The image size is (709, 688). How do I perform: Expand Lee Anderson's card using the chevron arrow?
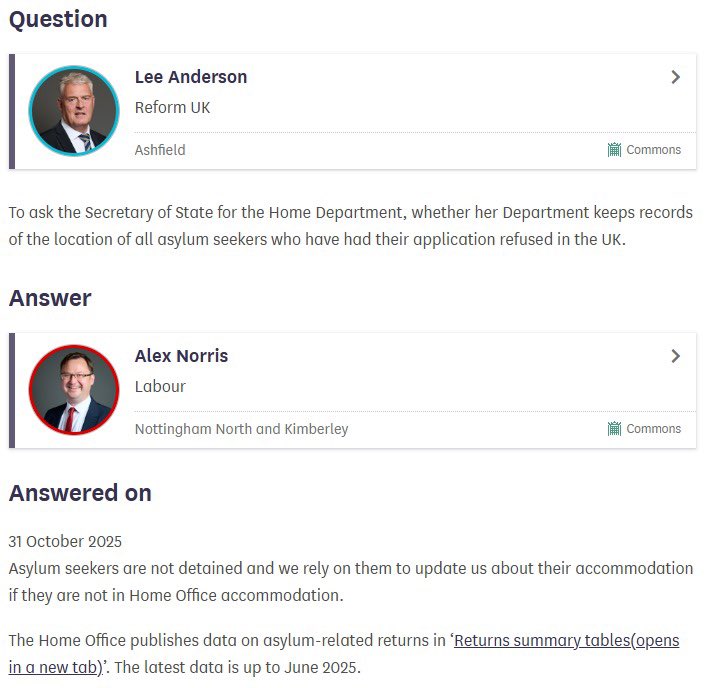pos(676,77)
